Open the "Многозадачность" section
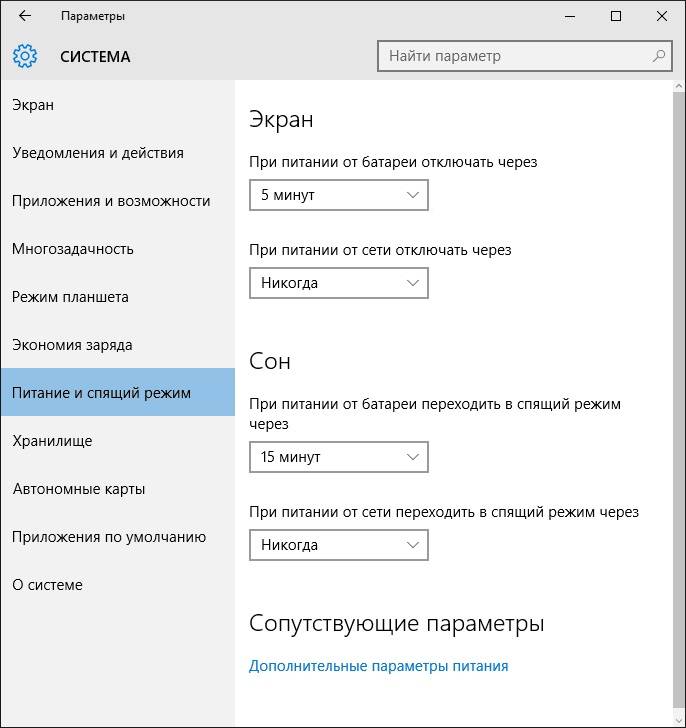Screen dimensions: 686x728 (73, 249)
